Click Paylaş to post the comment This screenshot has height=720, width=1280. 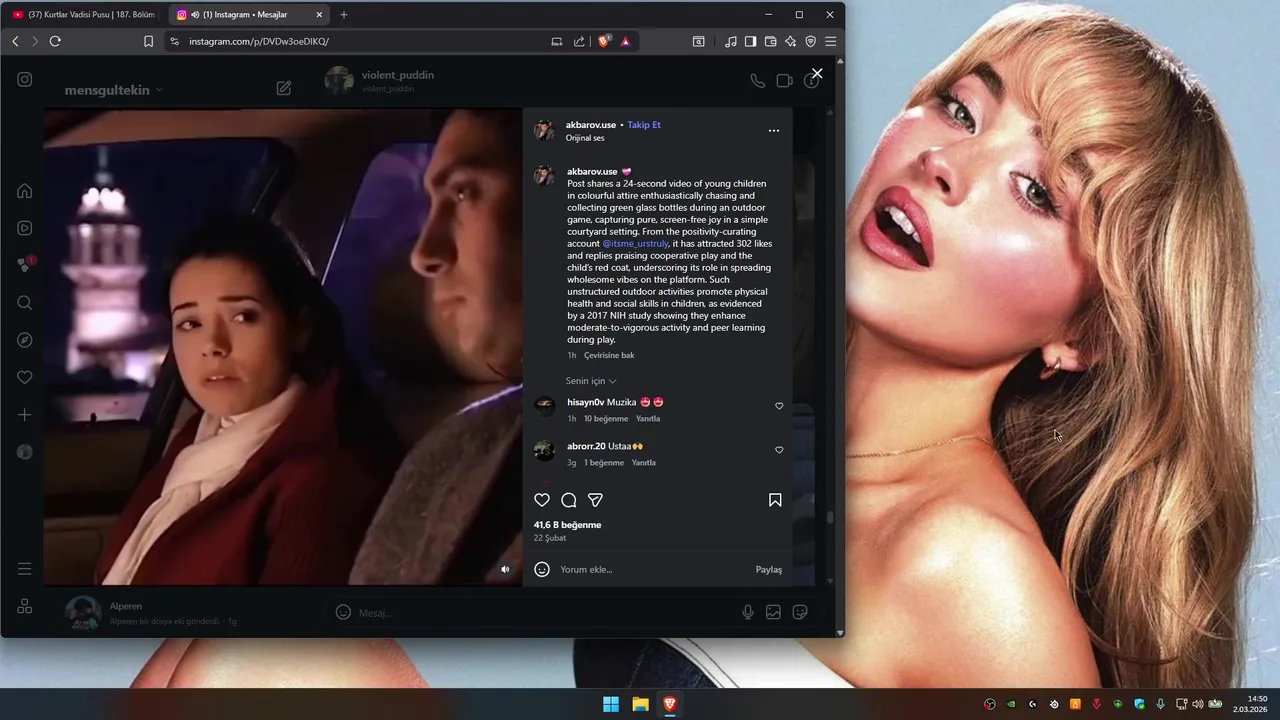coord(769,569)
